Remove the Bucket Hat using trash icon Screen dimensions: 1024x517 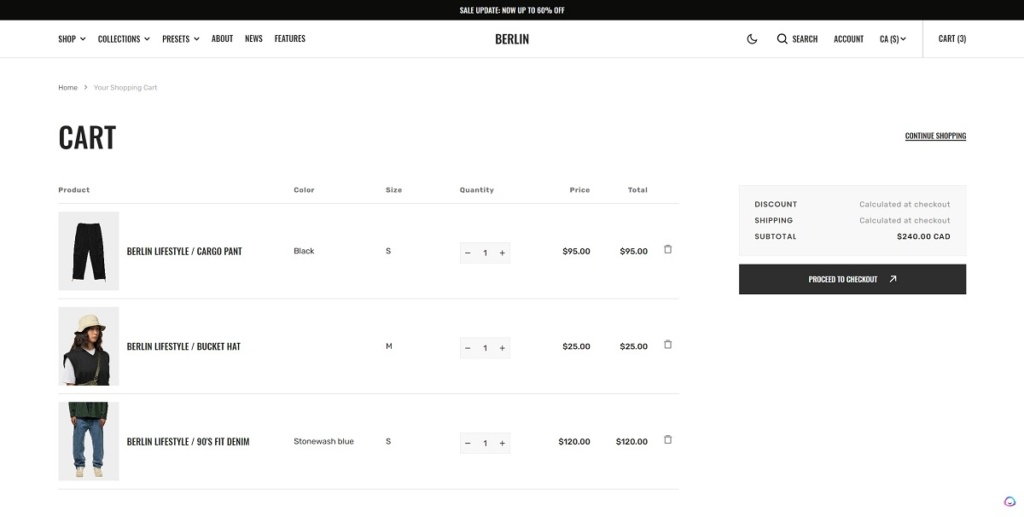click(x=668, y=345)
